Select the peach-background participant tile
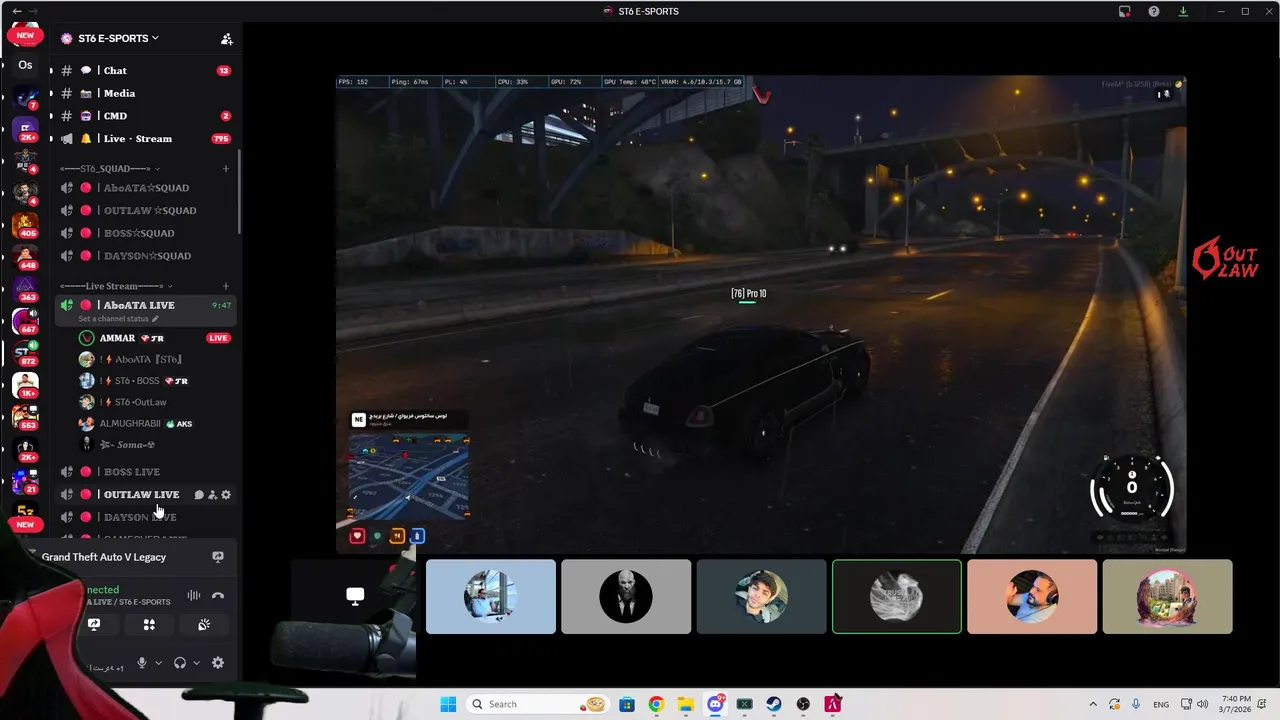 [1032, 596]
